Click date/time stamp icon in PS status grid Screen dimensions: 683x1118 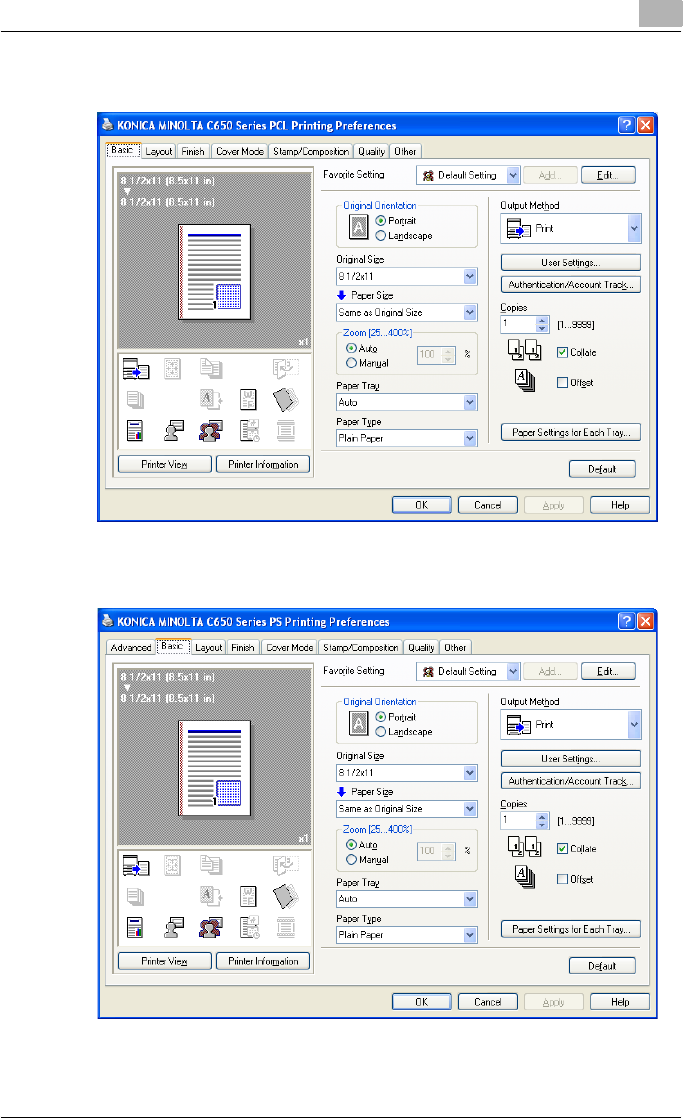click(x=249, y=927)
